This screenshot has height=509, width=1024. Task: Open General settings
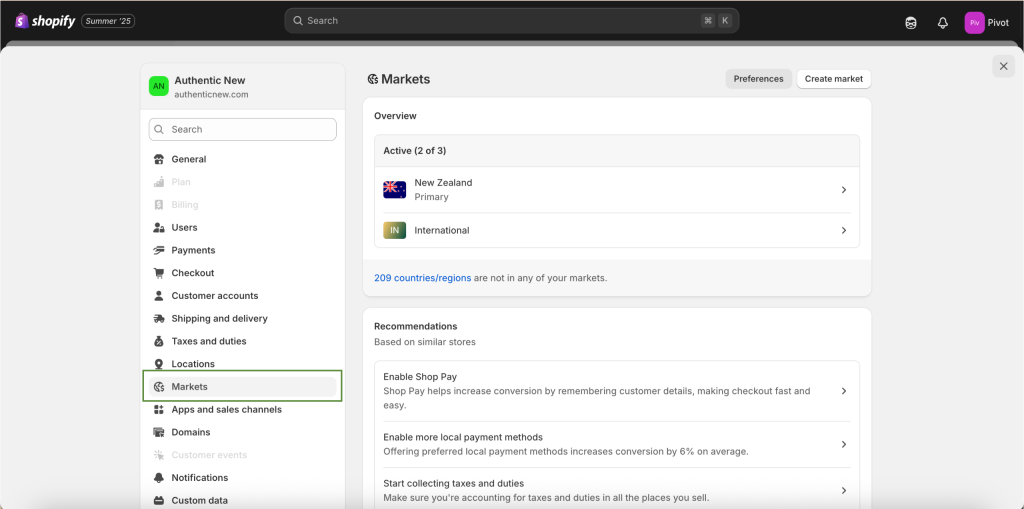(243, 159)
